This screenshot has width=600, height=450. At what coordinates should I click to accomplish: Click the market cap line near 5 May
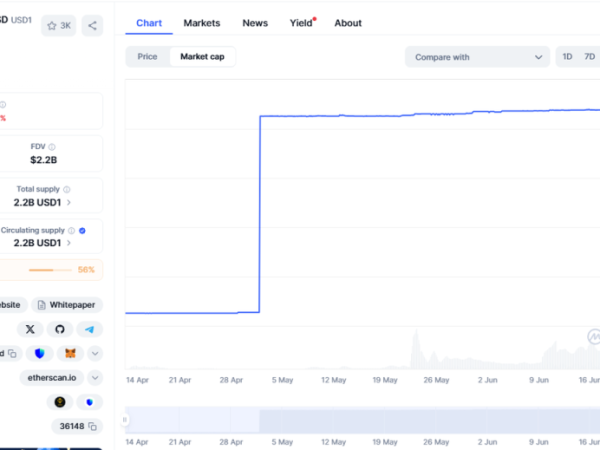[x=282, y=116]
